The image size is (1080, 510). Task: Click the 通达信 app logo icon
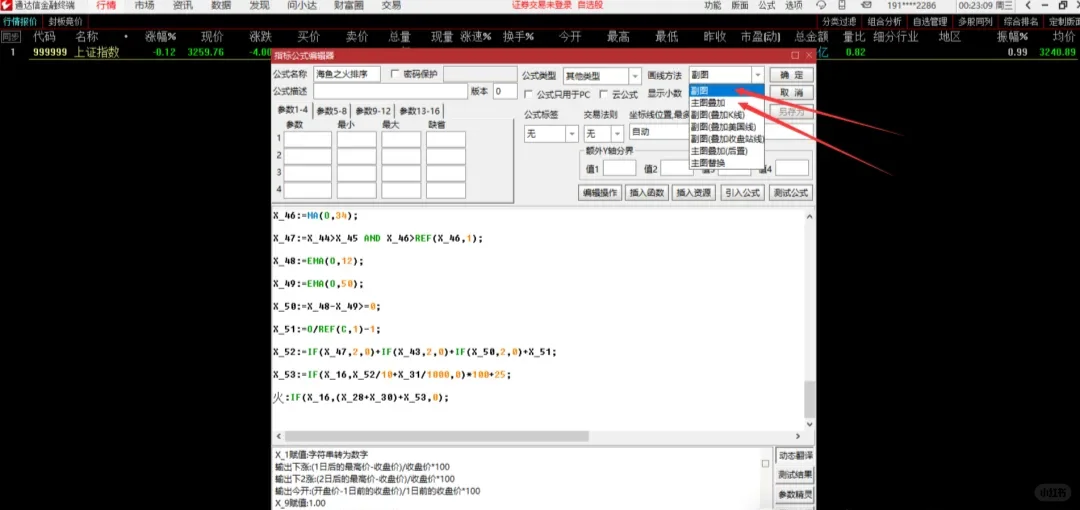7,6
